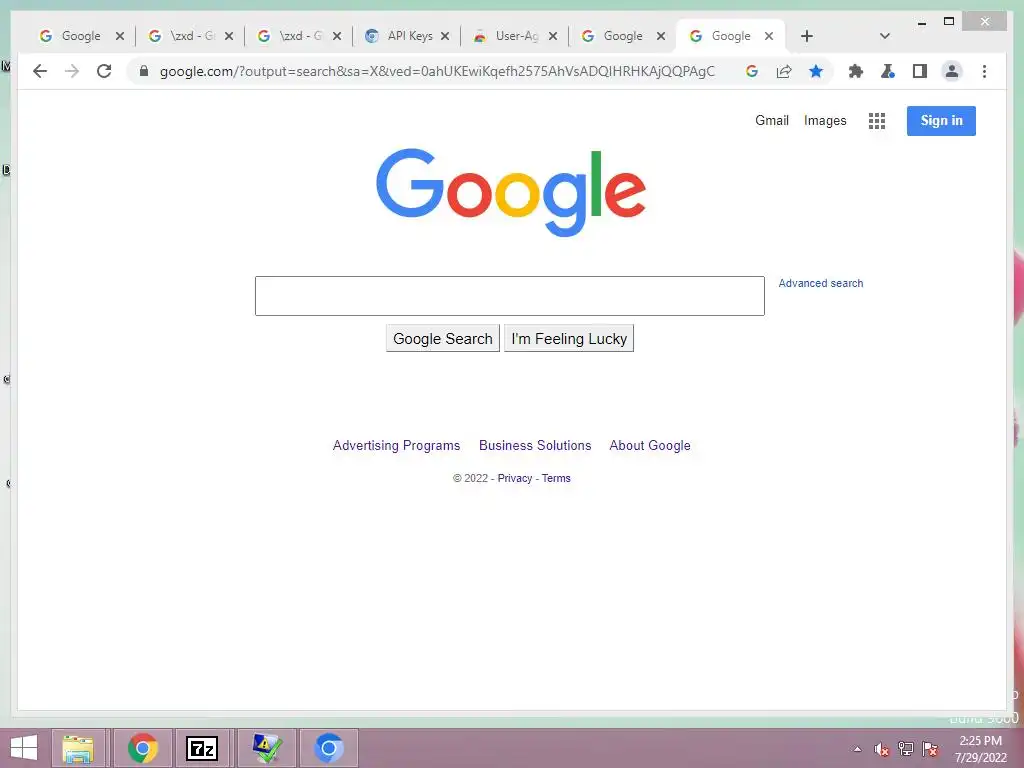Close the first Google tab
1024x768 pixels.
pos(120,36)
